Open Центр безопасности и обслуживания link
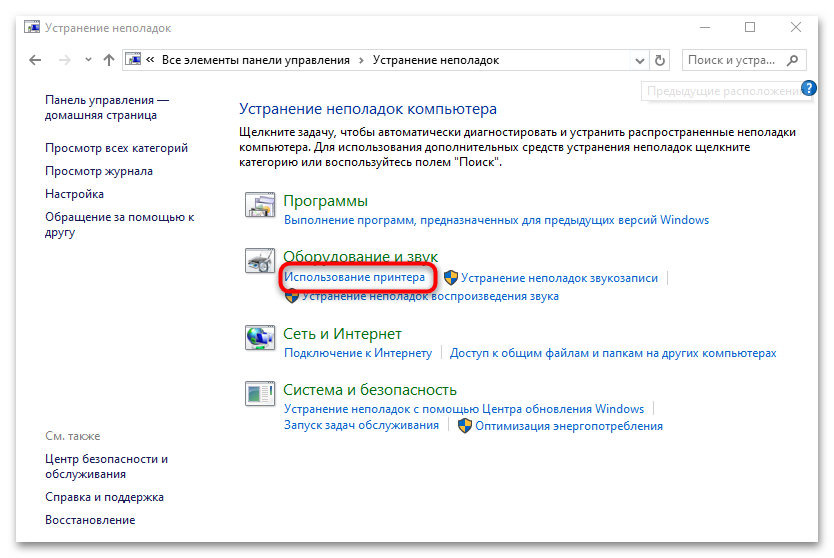The height and width of the screenshot is (558, 834). click(106, 467)
